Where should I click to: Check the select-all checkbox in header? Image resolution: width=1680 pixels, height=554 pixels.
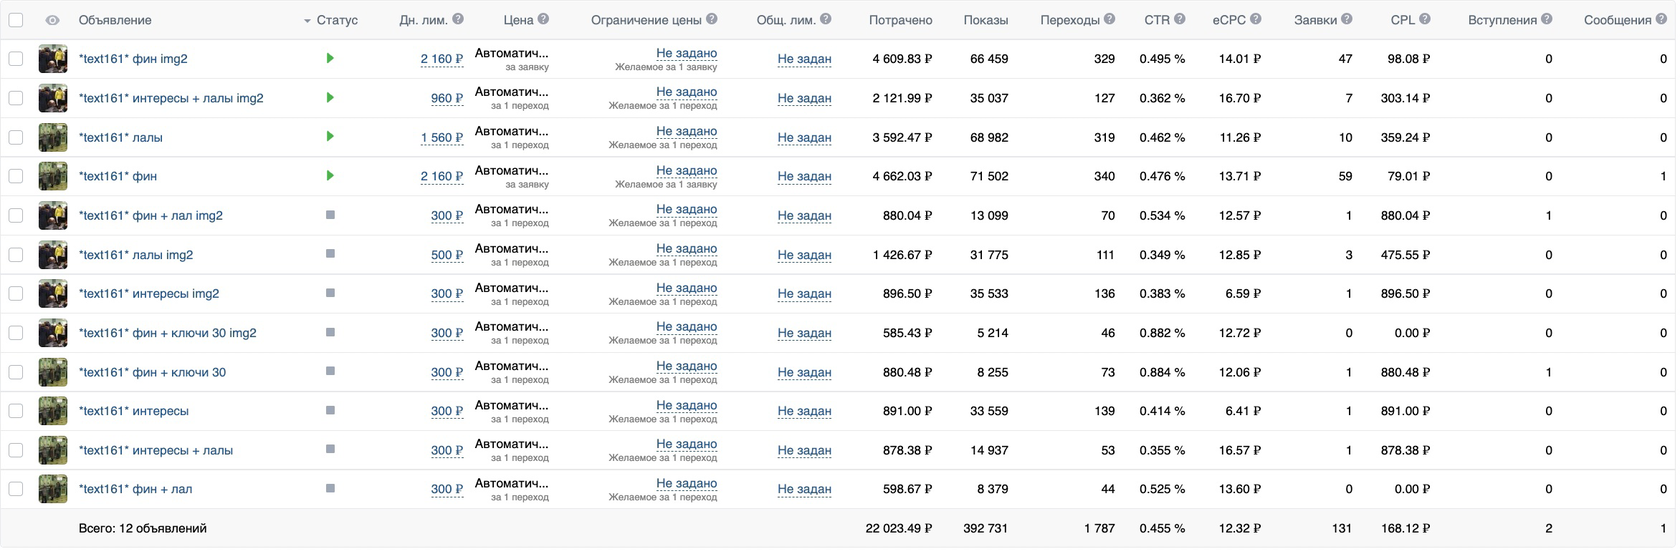click(16, 20)
